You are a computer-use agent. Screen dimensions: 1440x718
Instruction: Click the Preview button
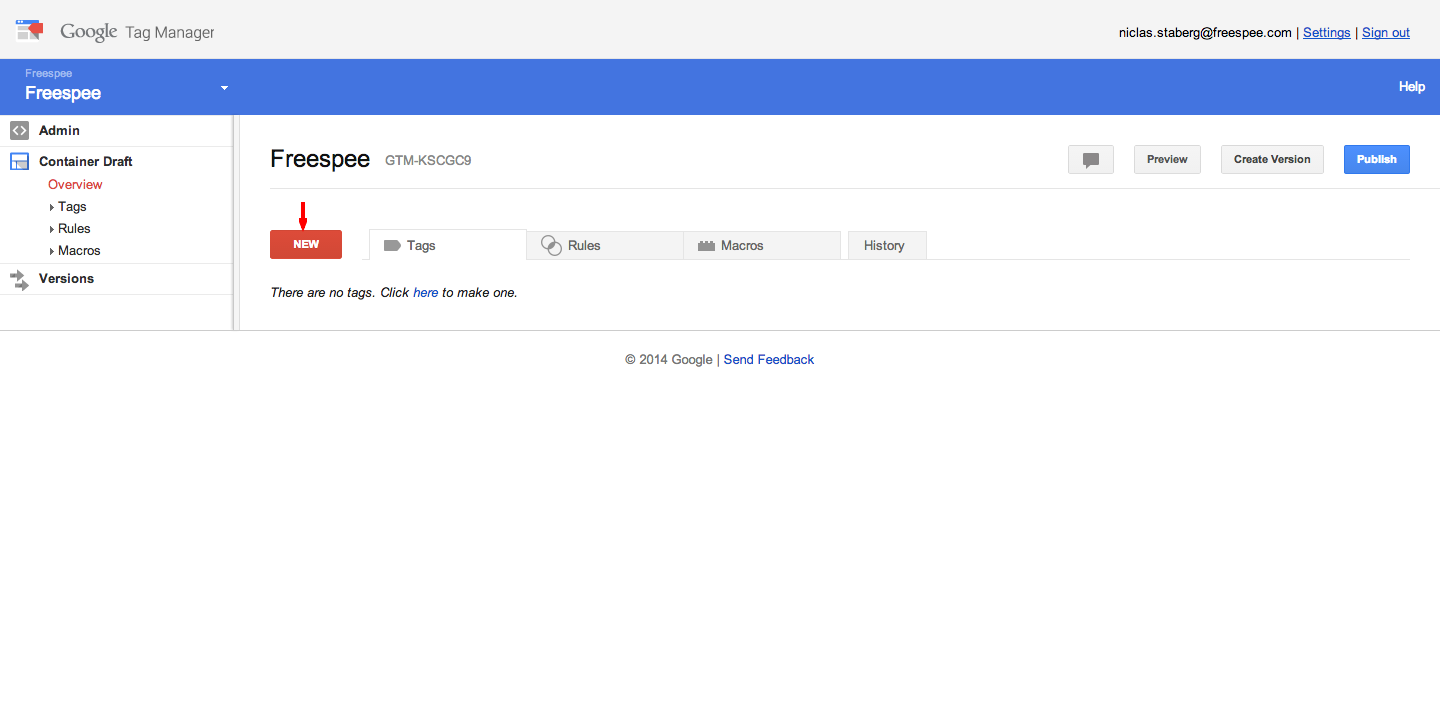click(1167, 159)
